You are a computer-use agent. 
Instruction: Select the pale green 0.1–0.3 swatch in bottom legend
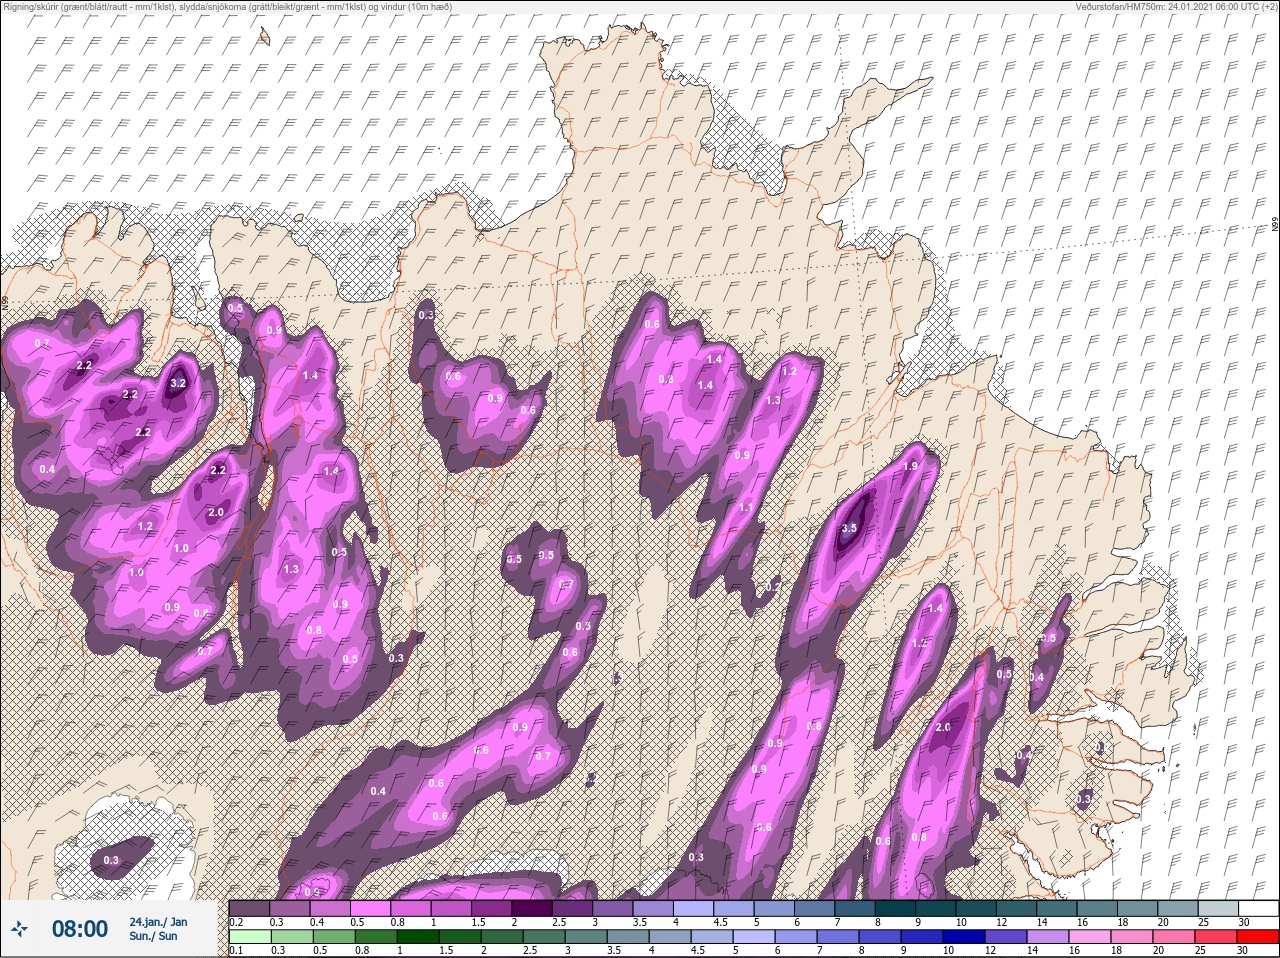(250, 938)
